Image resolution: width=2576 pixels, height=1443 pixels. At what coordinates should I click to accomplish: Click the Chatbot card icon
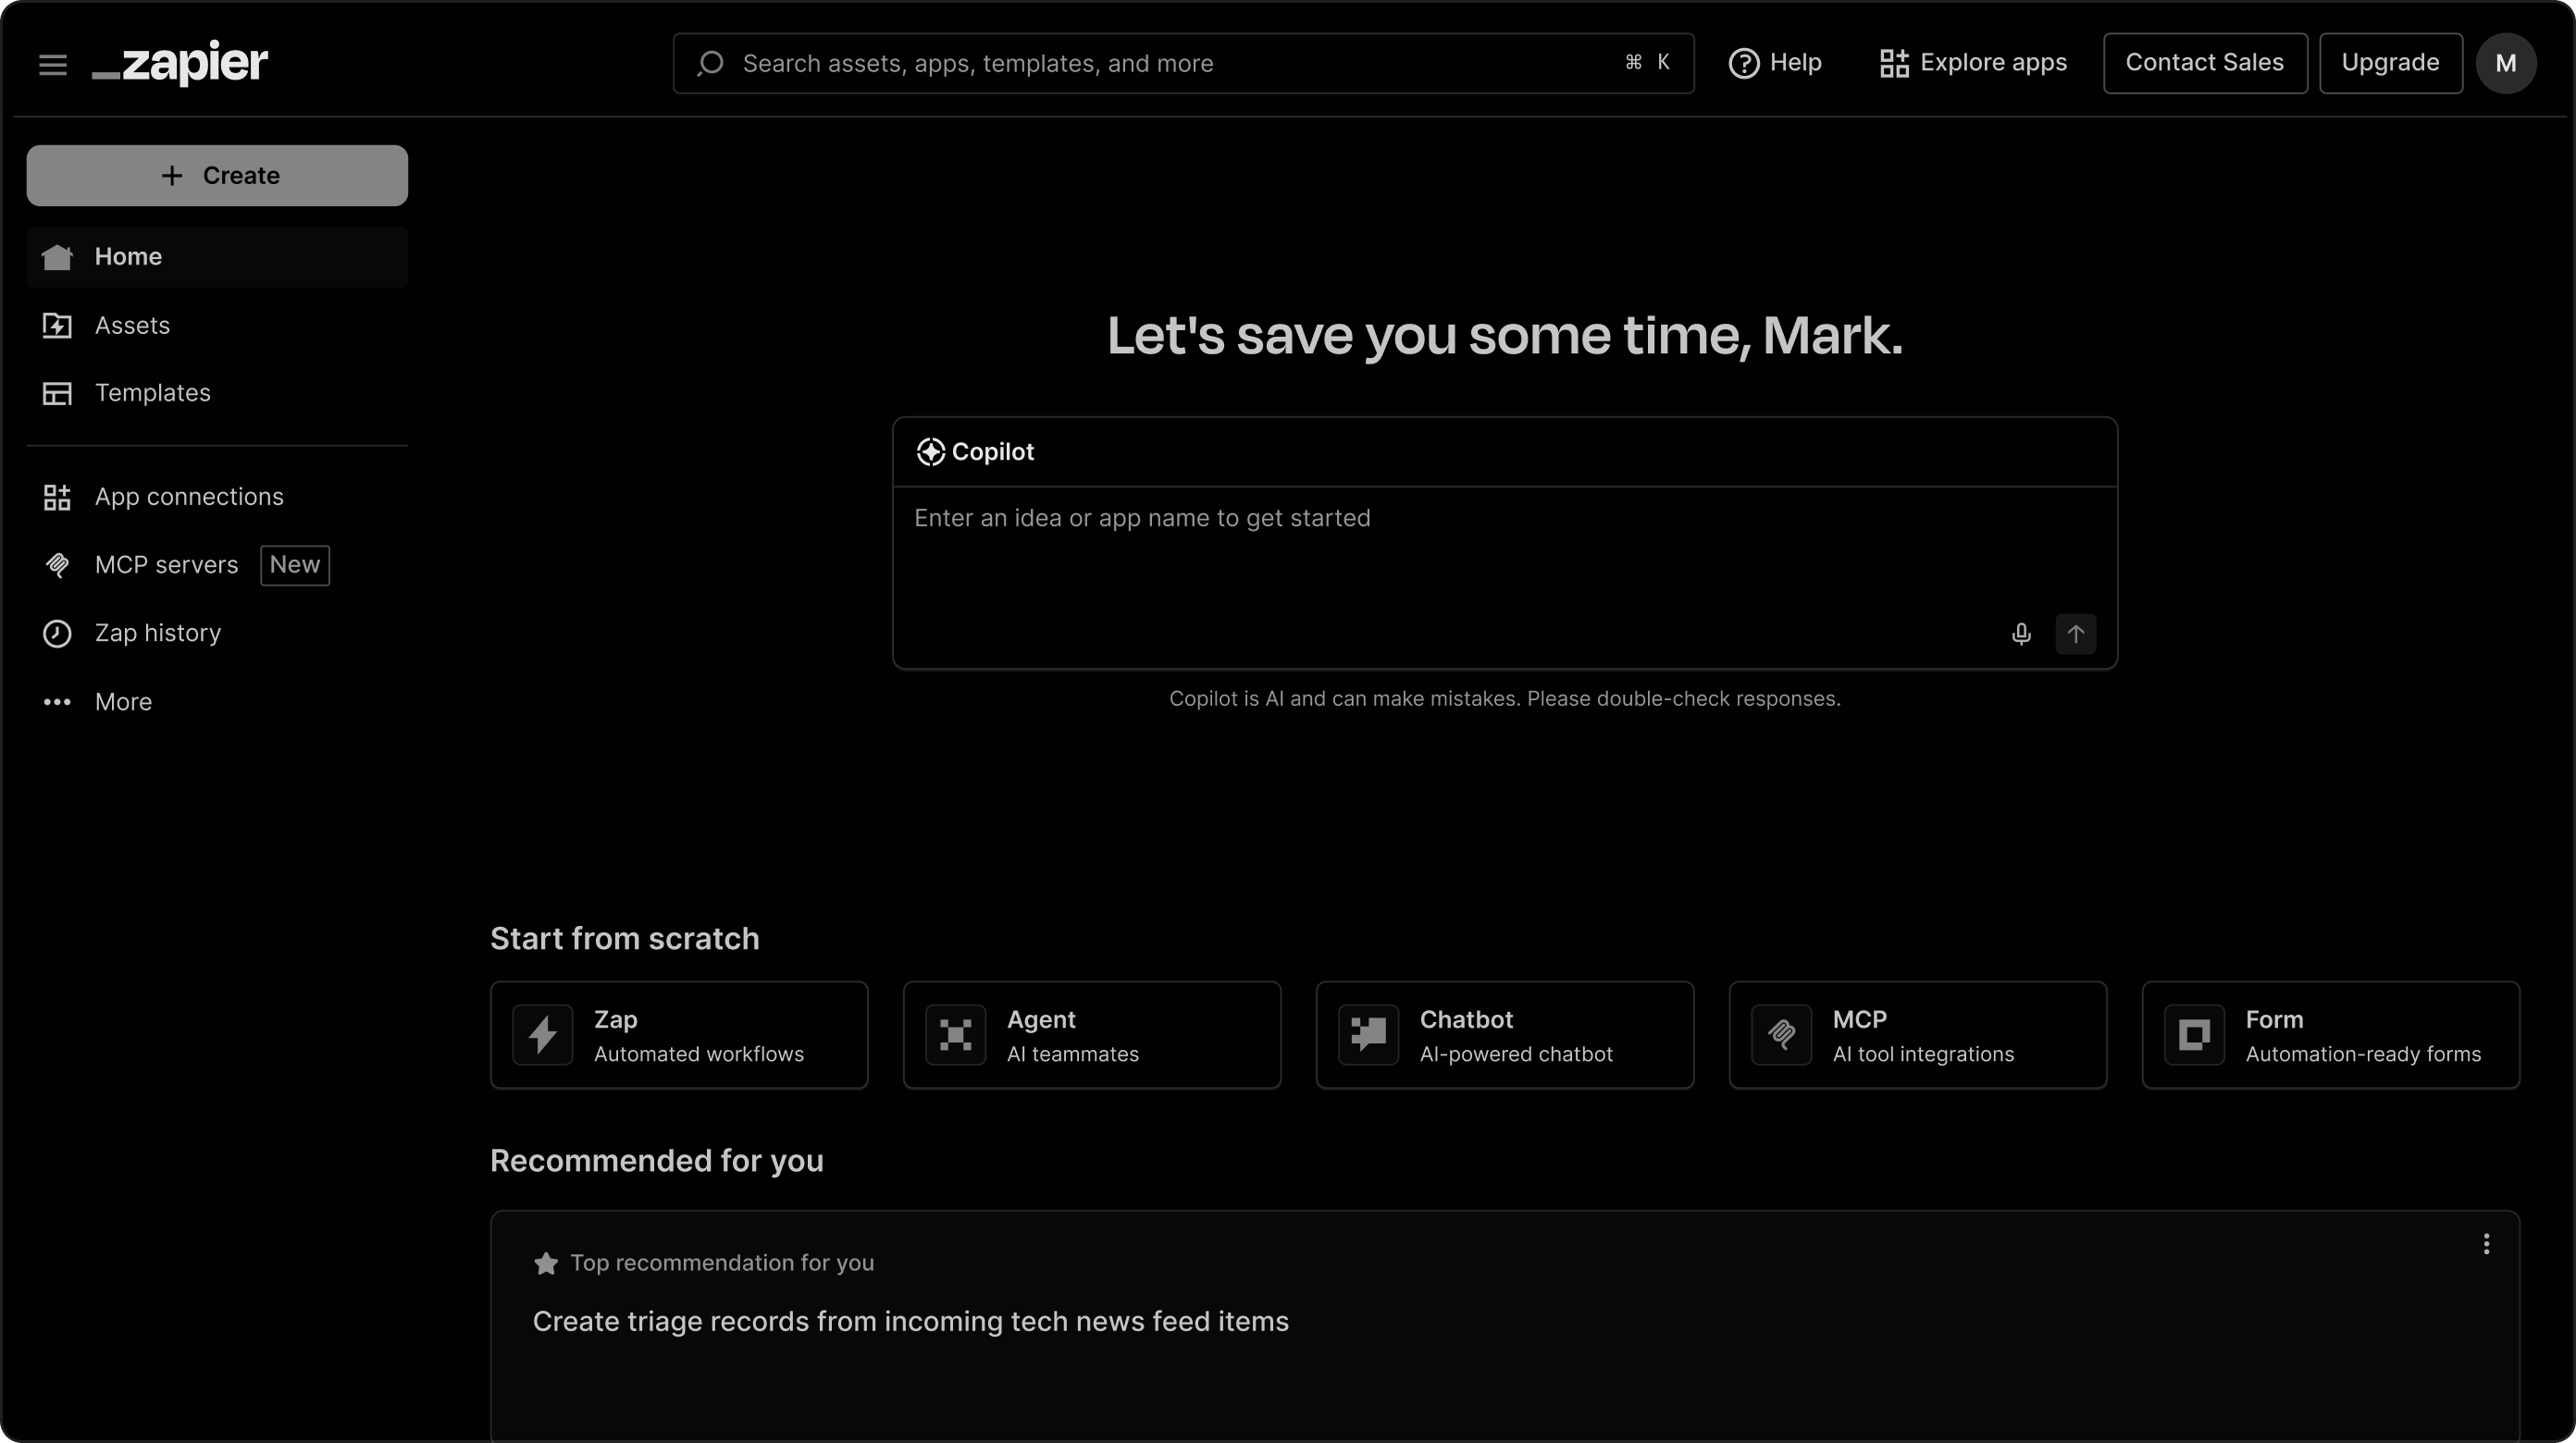(1369, 1034)
